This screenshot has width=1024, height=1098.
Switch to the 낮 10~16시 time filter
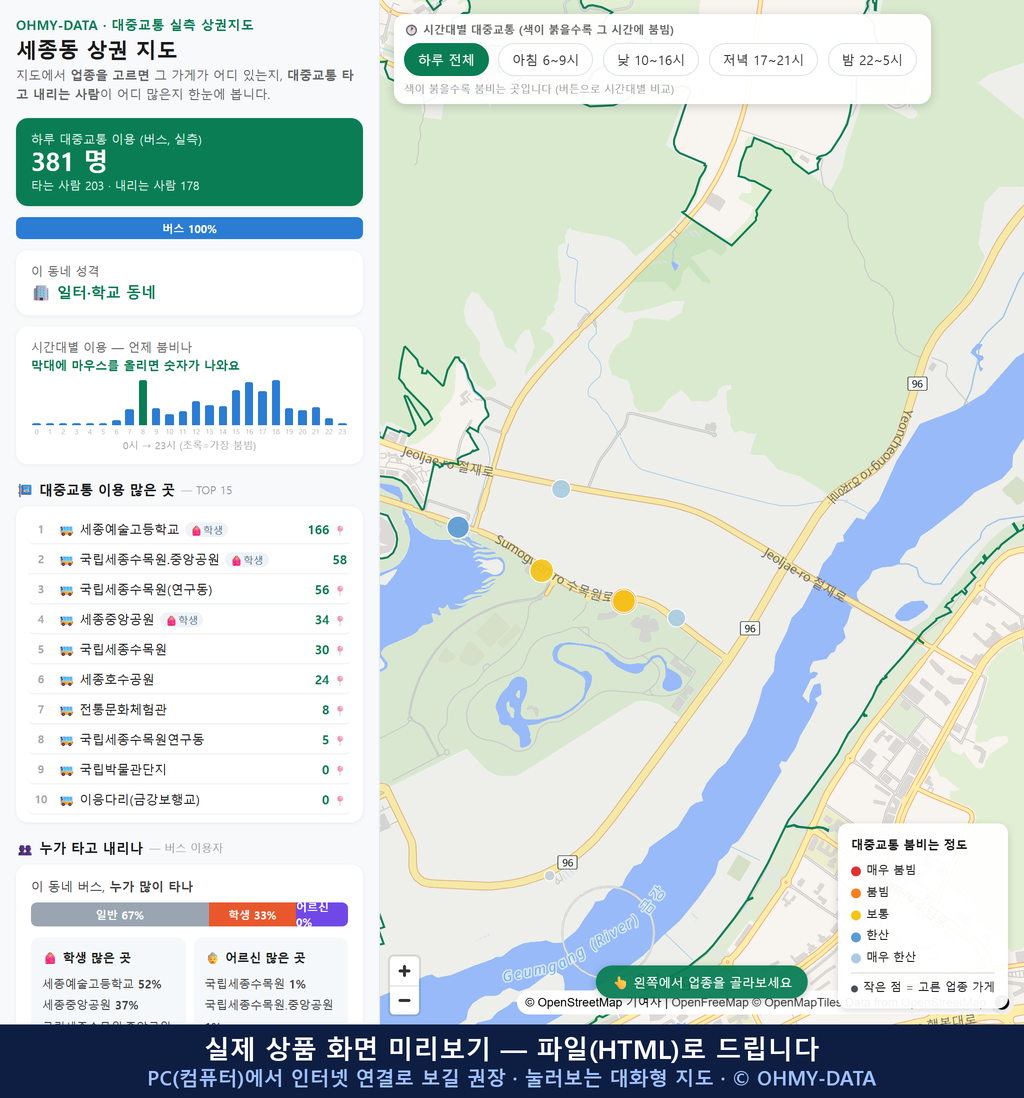(x=651, y=60)
